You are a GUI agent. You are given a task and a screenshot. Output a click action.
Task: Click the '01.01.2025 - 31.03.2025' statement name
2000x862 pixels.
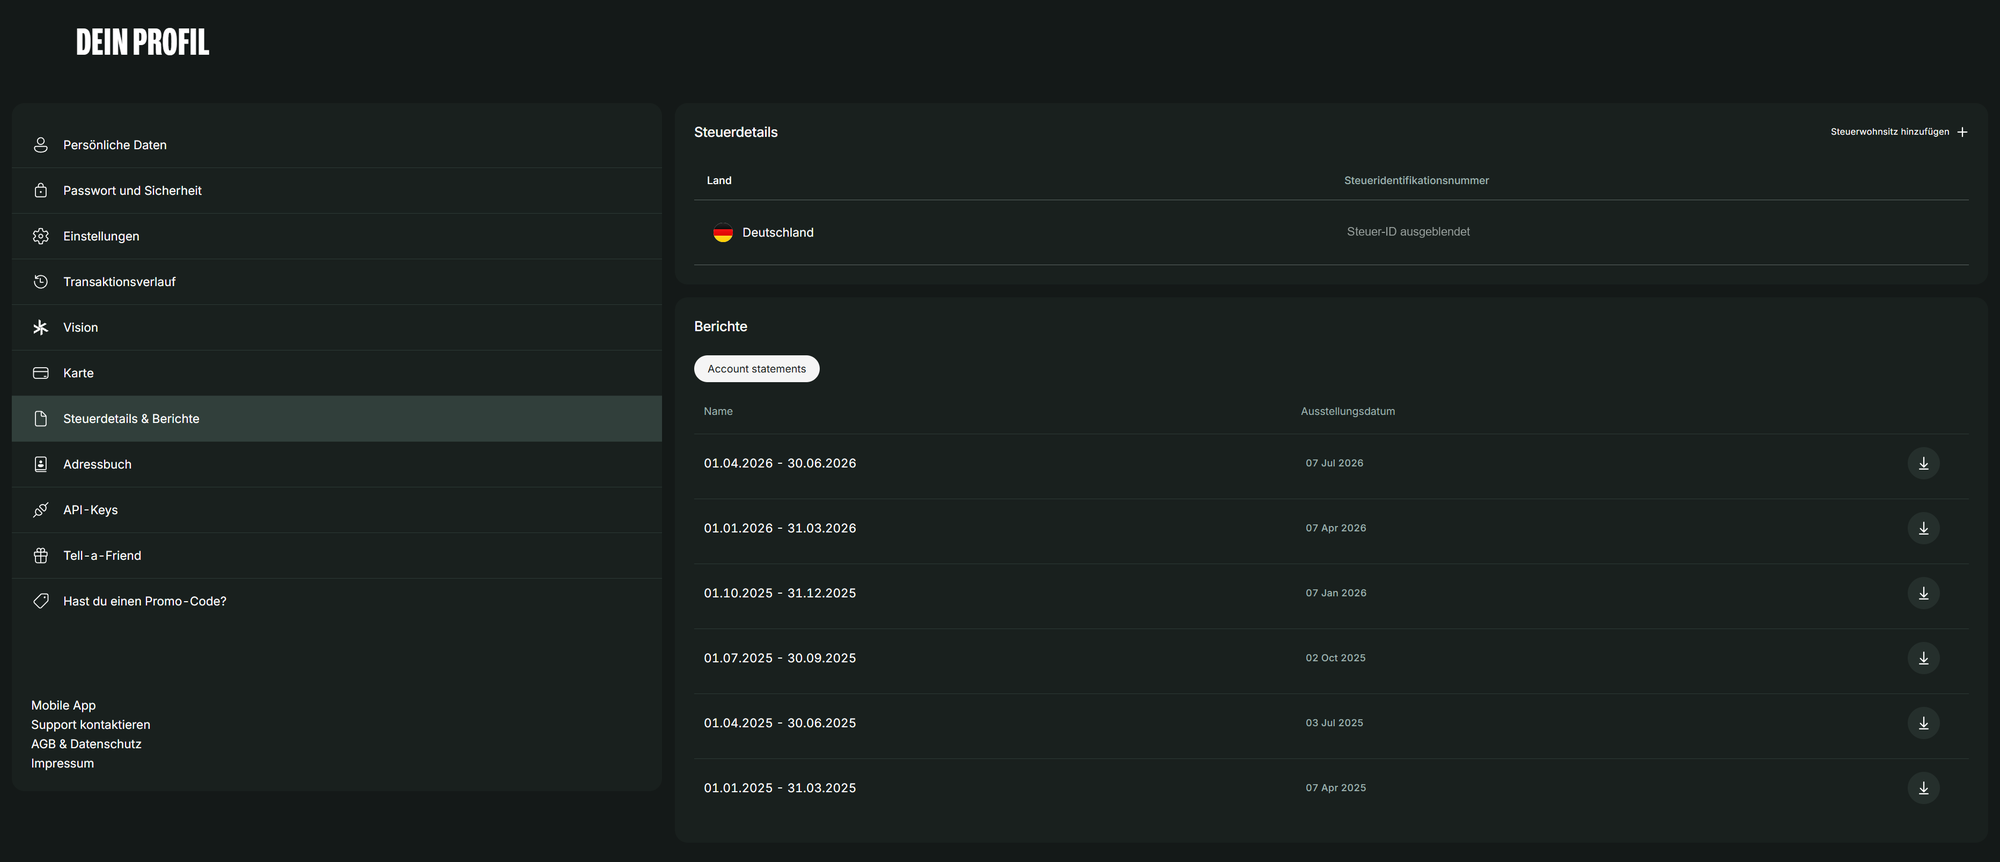pos(780,788)
